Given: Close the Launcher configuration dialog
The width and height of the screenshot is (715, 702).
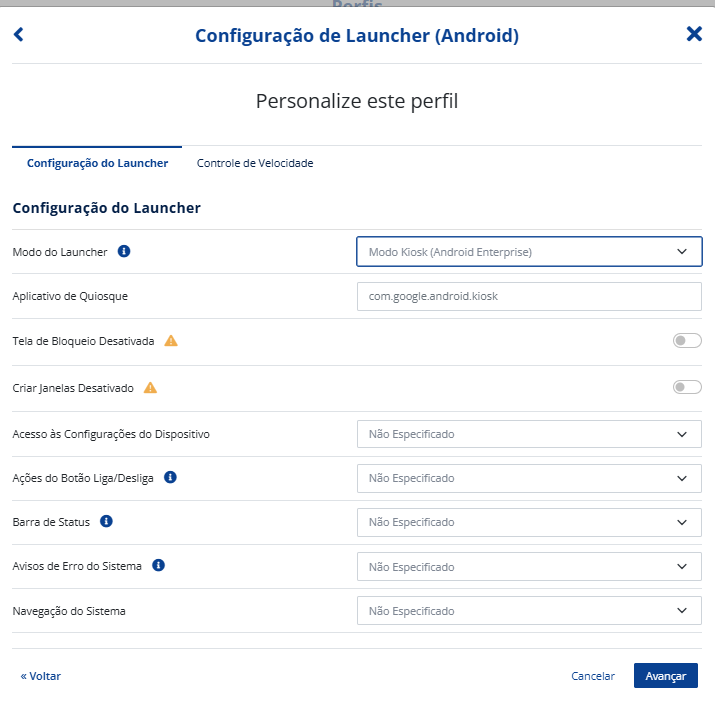Looking at the screenshot, I should 694,34.
